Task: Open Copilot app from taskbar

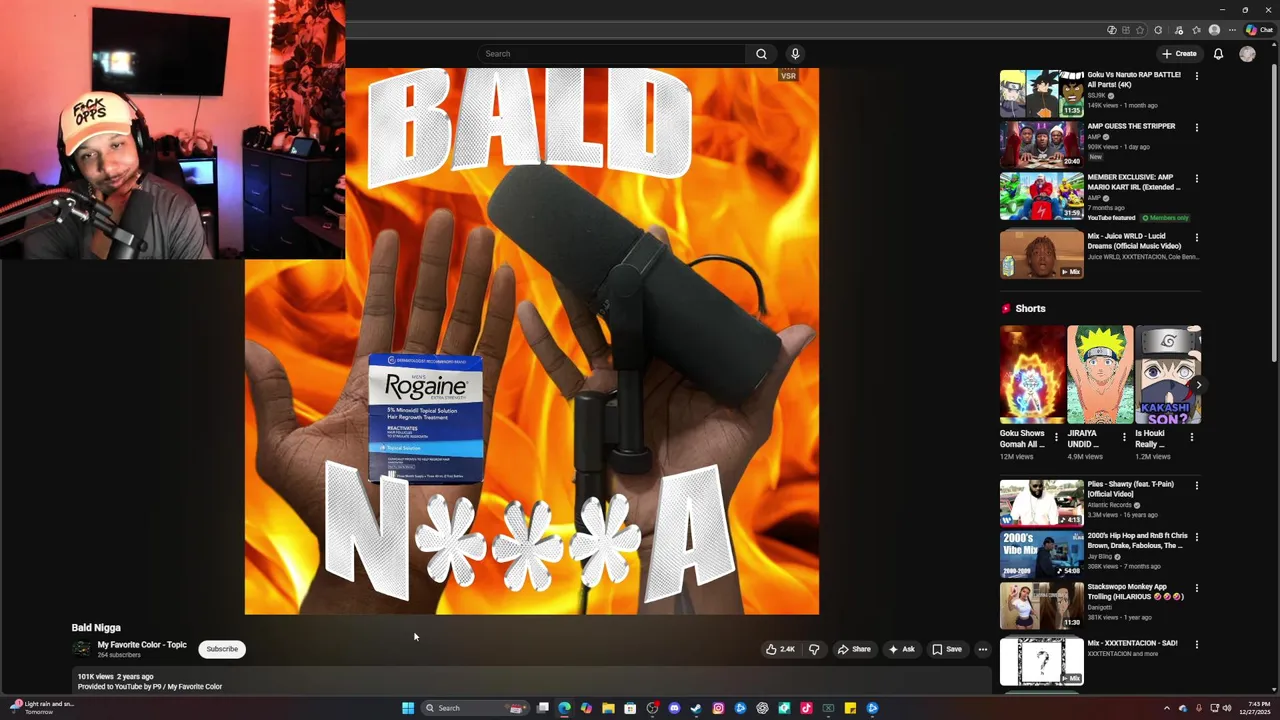Action: tap(586, 708)
